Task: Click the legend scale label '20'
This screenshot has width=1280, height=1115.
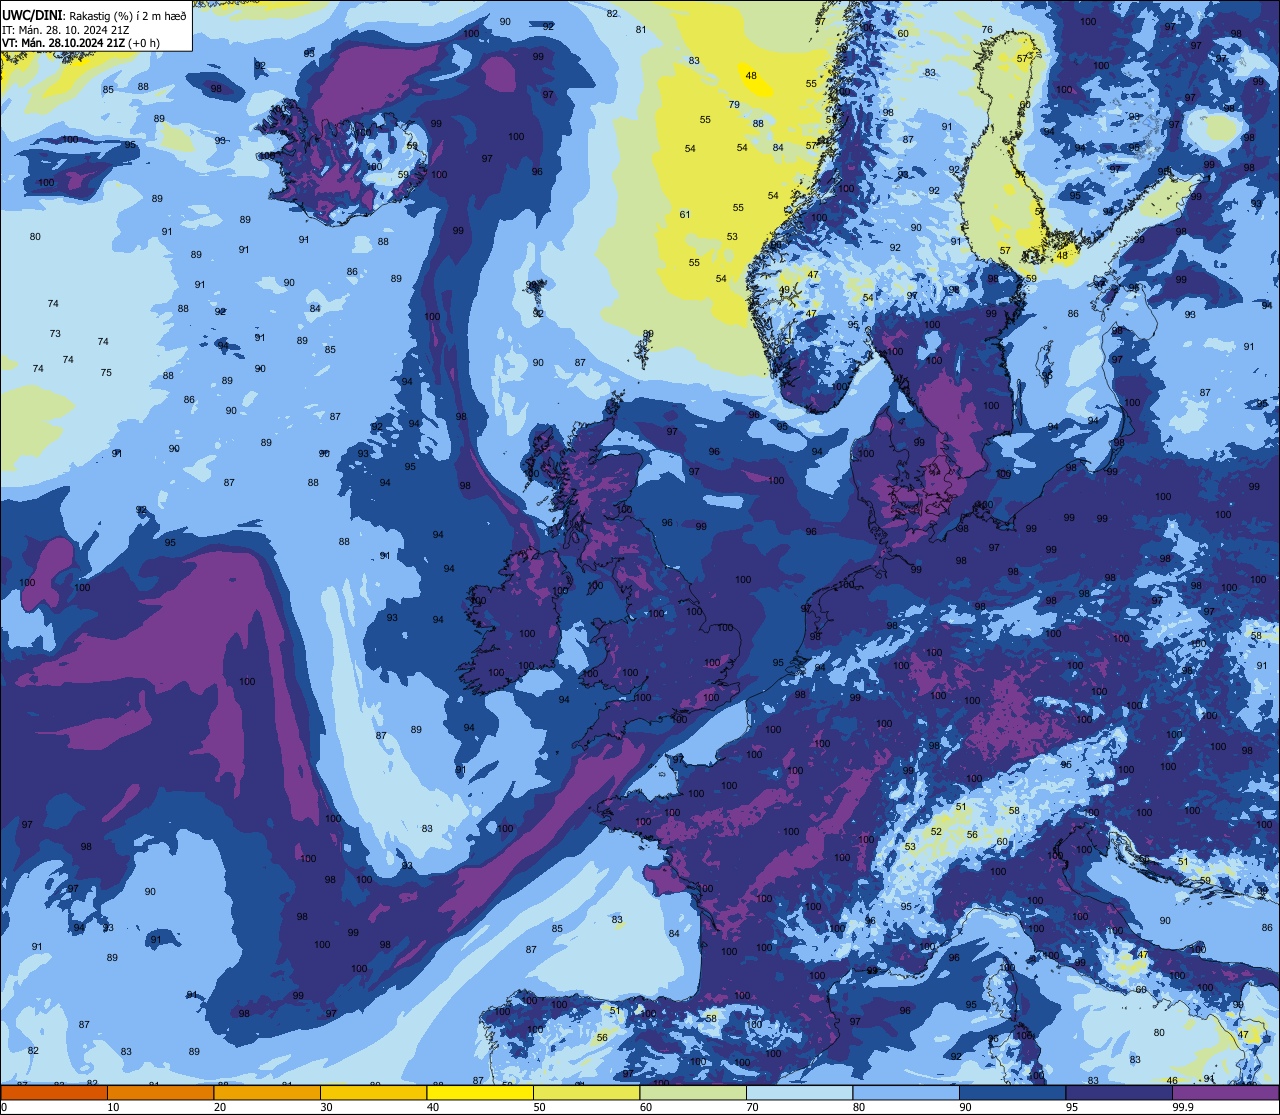Action: click(220, 1107)
